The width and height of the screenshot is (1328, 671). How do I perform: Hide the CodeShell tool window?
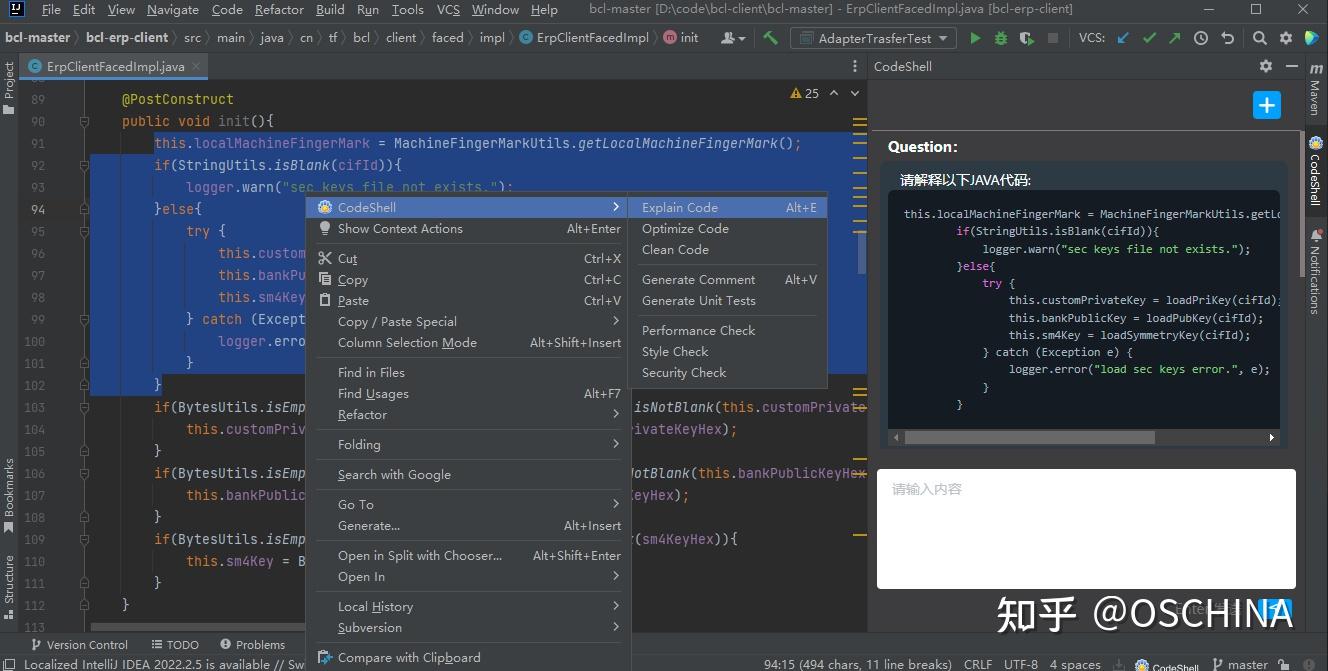[x=1291, y=66]
